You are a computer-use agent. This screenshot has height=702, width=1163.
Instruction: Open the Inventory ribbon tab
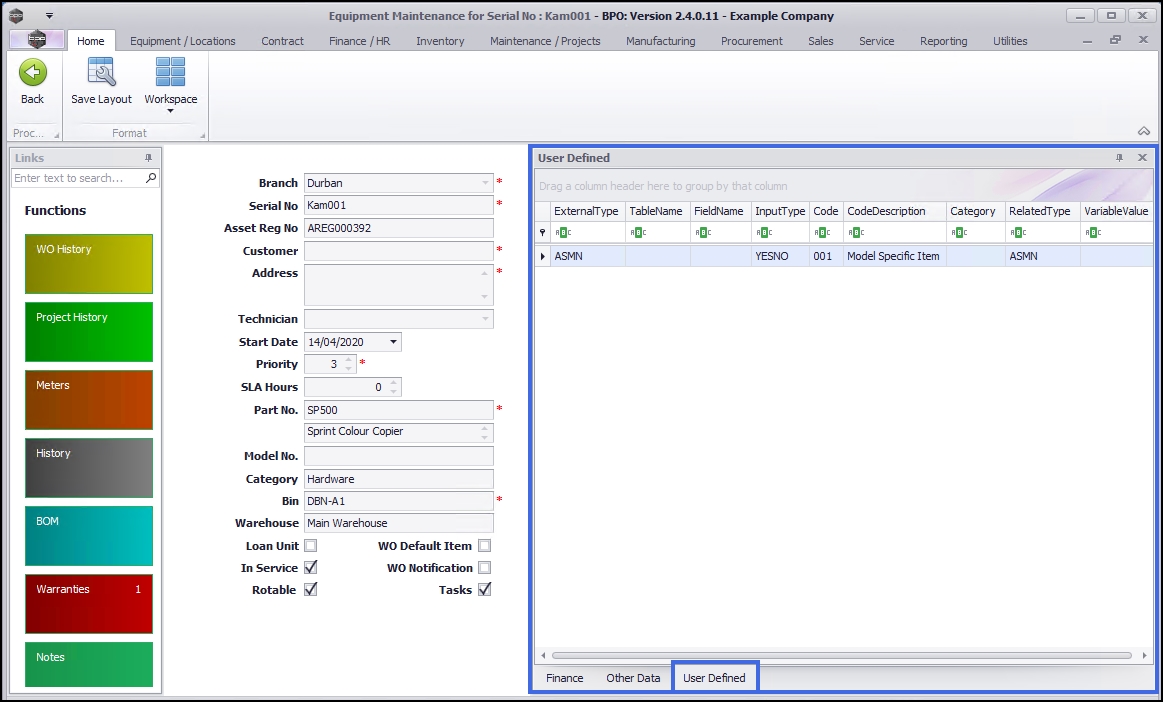click(440, 41)
